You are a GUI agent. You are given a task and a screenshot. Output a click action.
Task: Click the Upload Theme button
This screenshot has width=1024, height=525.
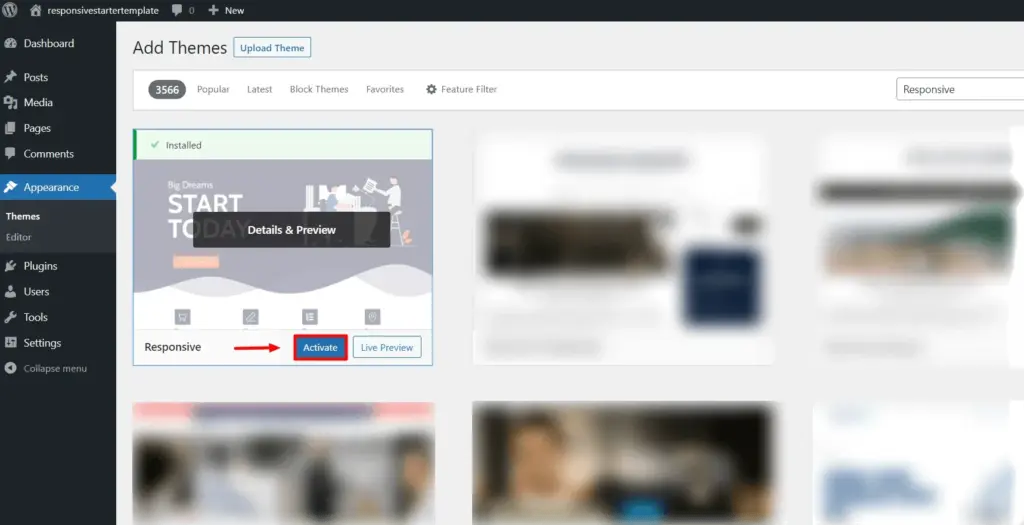[x=272, y=48]
